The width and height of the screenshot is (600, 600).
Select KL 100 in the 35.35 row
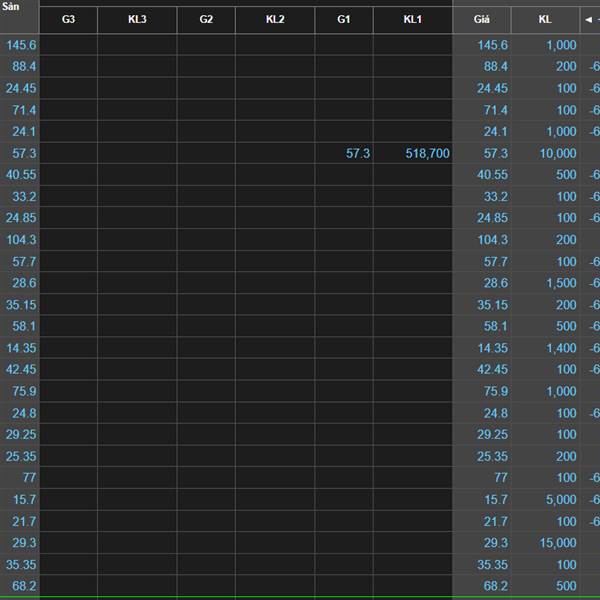coord(567,565)
